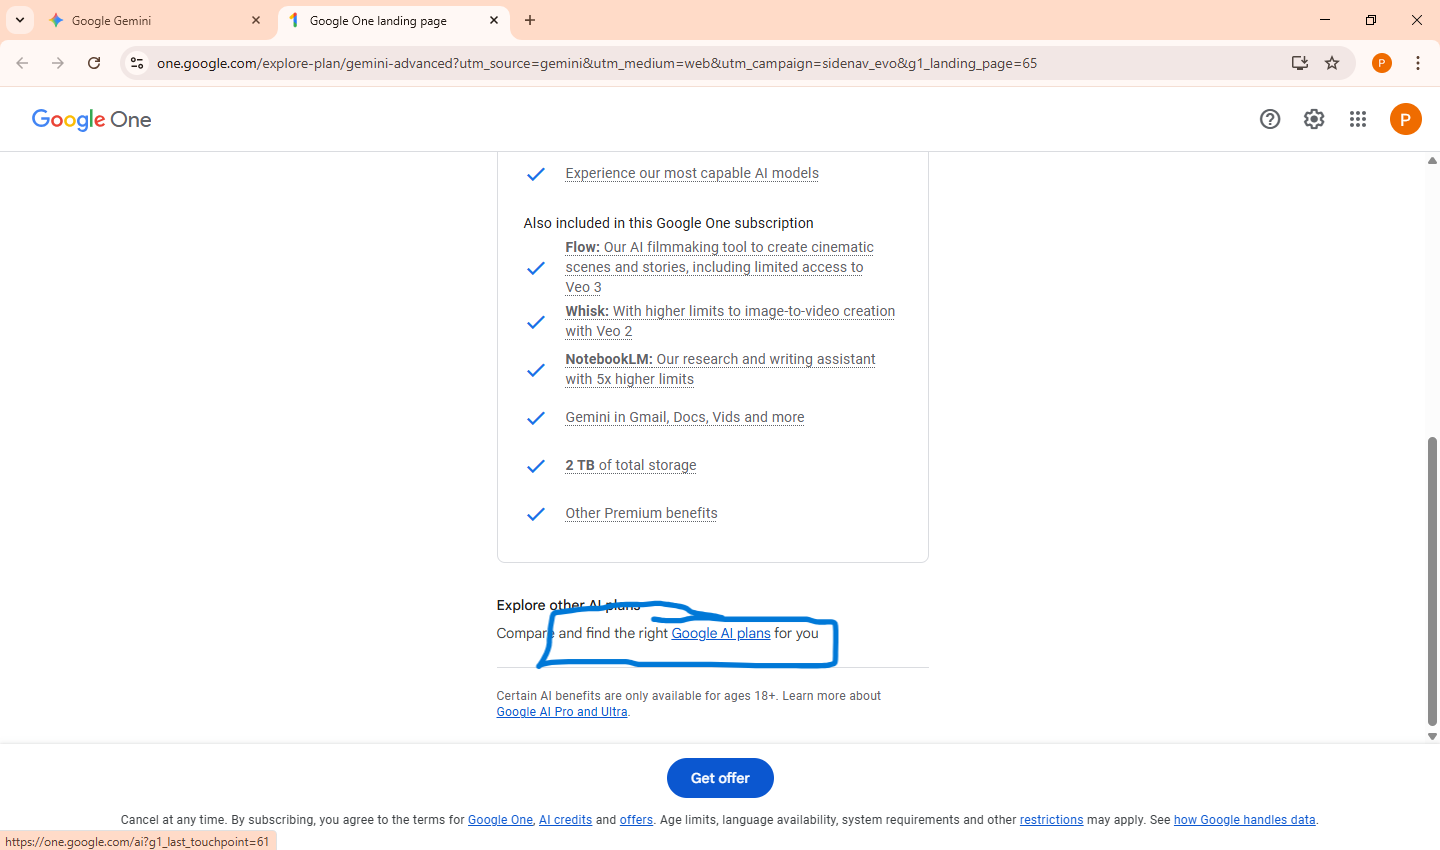1440x850 pixels.
Task: Switch to the Google Gemini tab
Action: pyautogui.click(x=155, y=20)
